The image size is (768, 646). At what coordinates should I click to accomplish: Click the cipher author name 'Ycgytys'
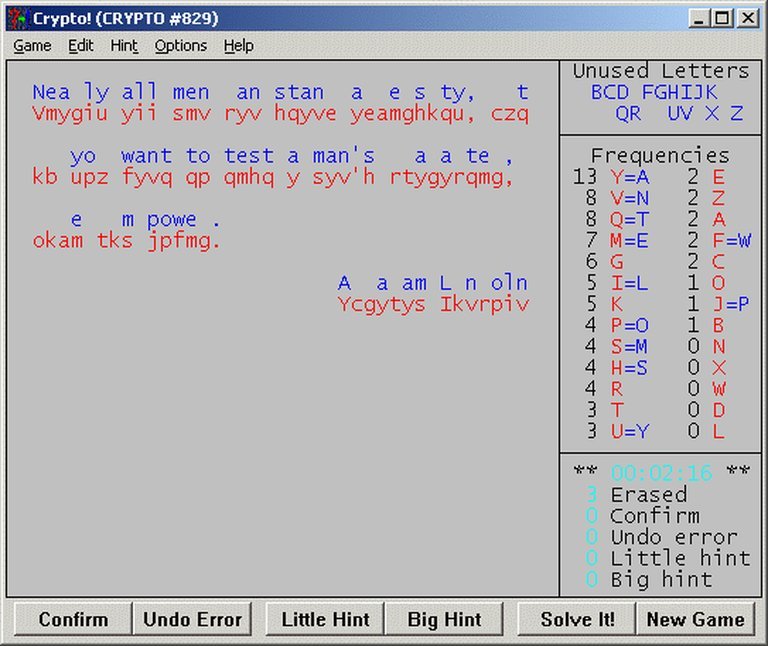click(382, 304)
